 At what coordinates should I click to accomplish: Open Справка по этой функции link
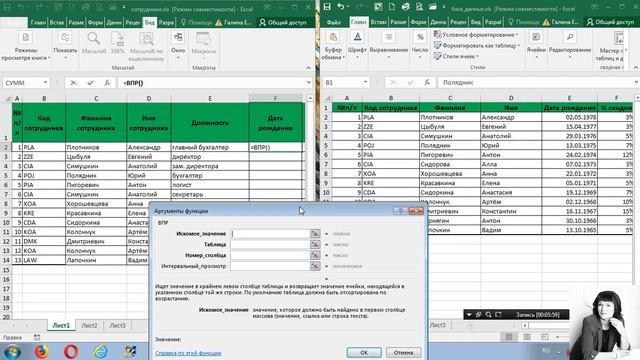(x=188, y=353)
